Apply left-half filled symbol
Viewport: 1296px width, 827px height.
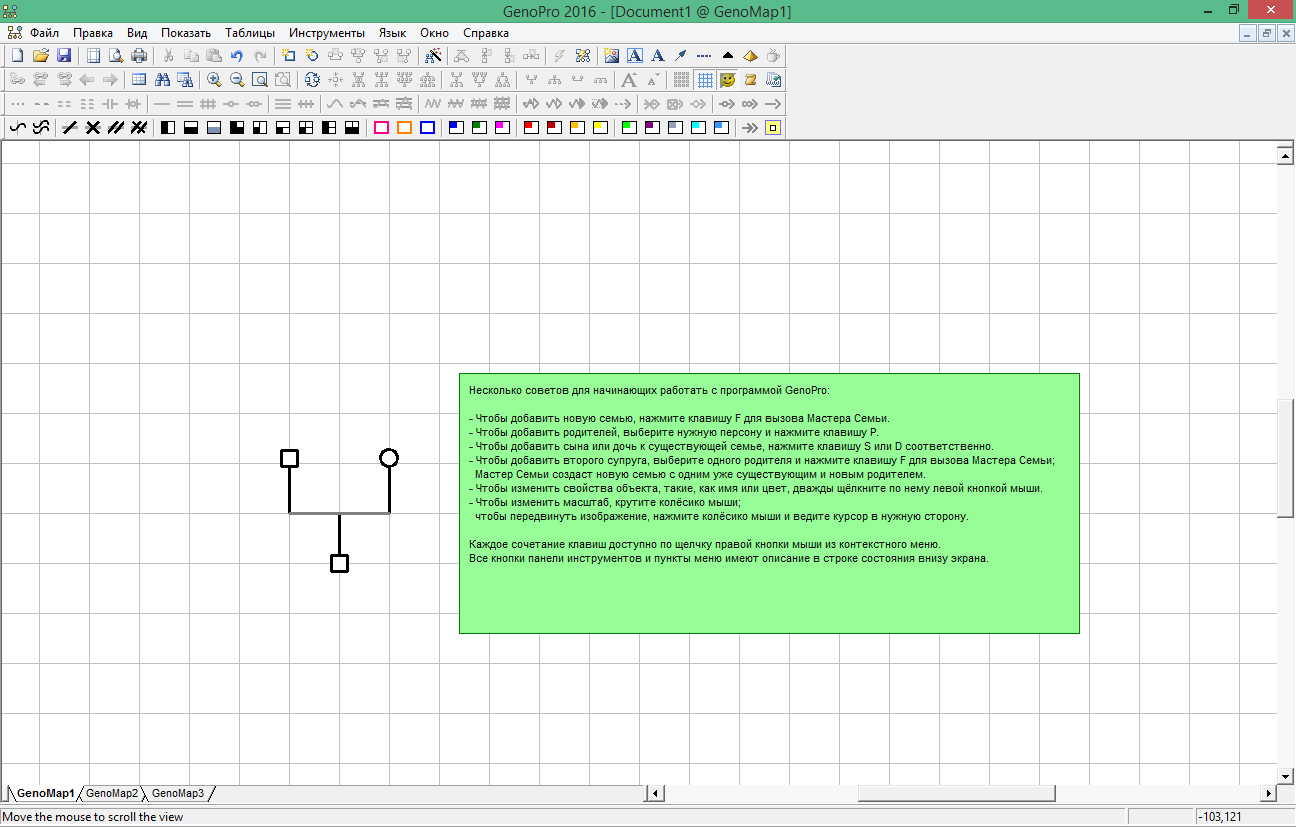pos(167,128)
